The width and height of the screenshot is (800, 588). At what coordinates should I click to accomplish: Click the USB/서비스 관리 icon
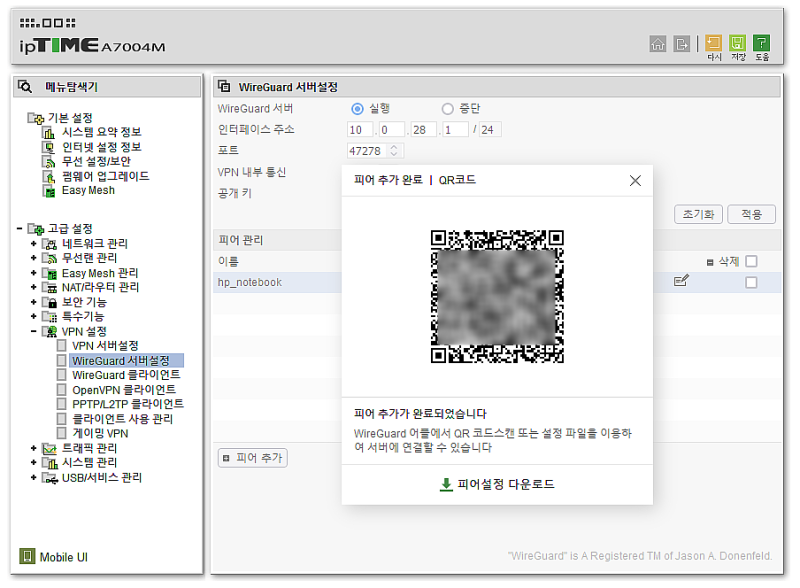pos(49,478)
